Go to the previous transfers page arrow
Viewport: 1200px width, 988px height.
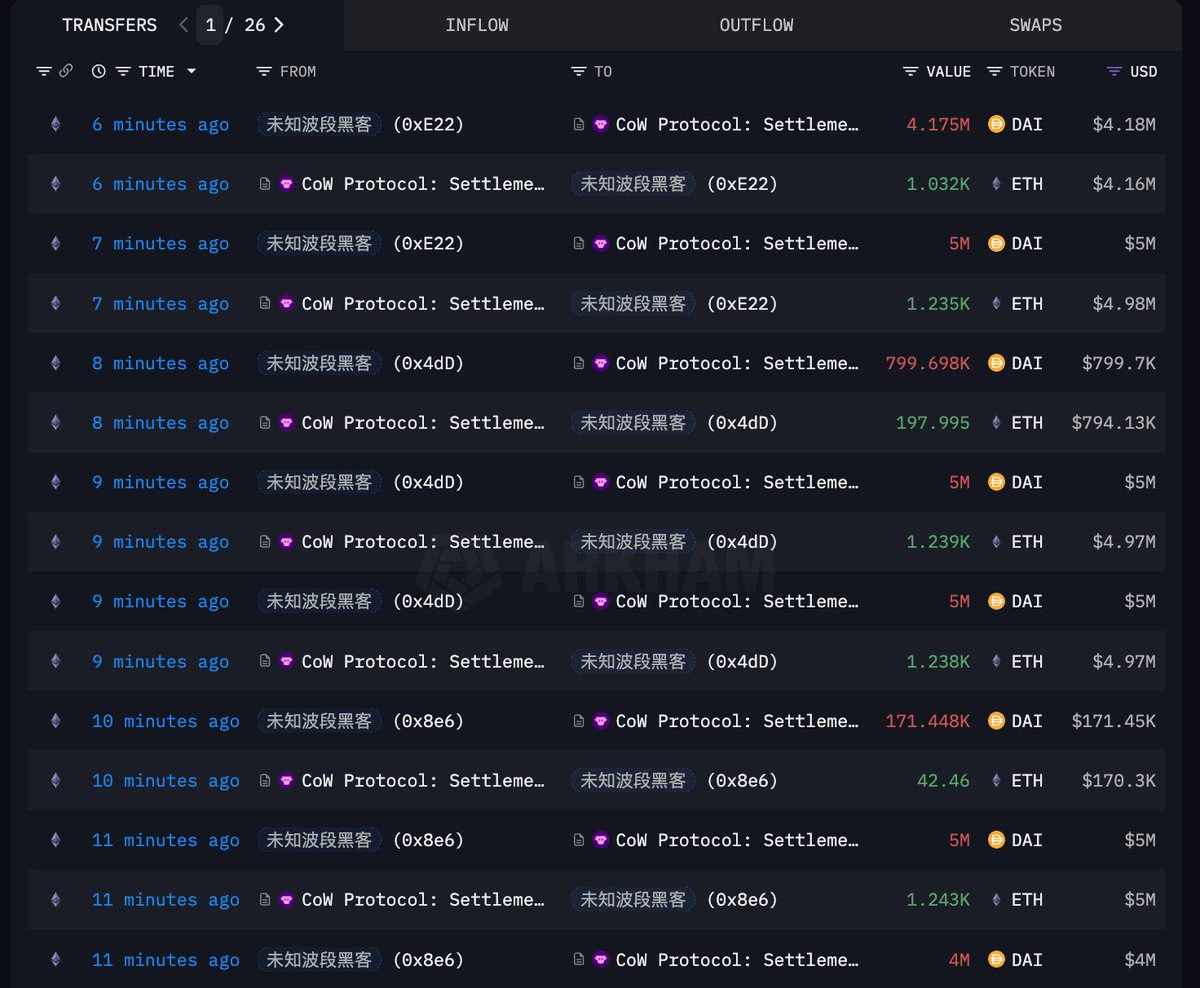[183, 25]
